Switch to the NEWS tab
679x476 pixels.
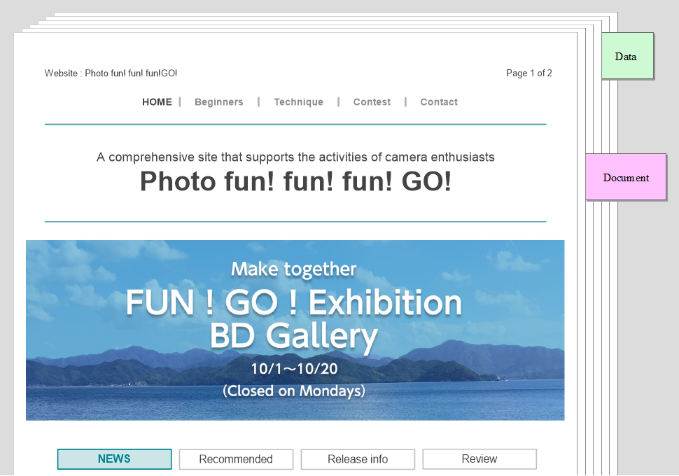[x=114, y=459]
